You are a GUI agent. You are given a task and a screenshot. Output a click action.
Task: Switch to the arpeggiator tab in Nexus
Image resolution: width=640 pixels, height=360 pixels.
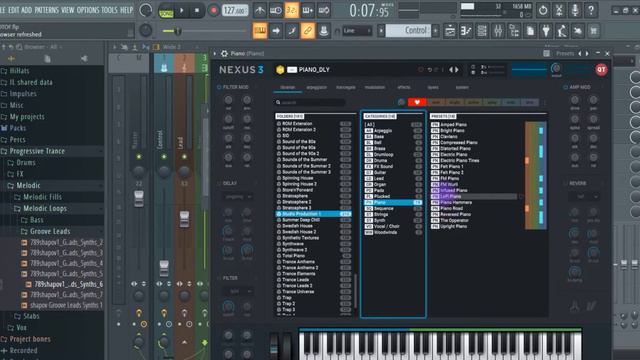tap(316, 87)
